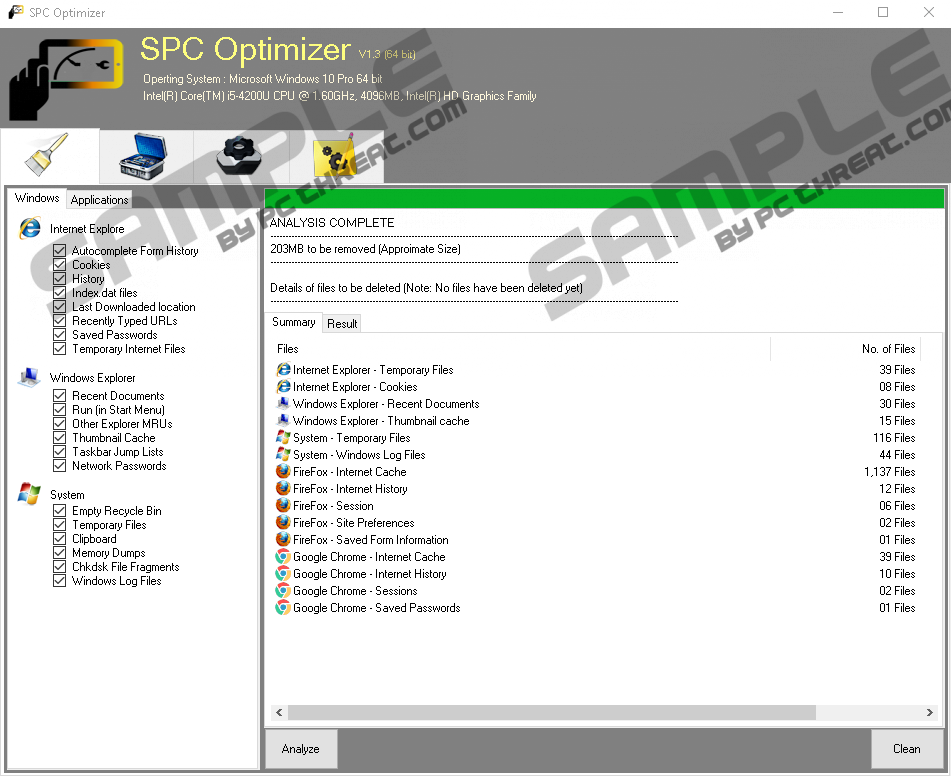Viewport: 951px width, 776px height.
Task: Select the '1,137 Files' count cell
Action: click(890, 471)
